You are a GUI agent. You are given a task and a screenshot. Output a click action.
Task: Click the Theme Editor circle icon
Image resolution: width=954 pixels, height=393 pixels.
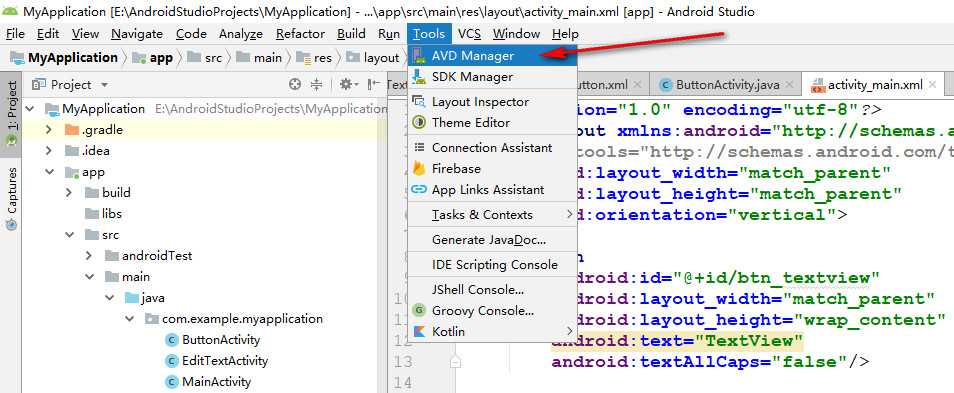click(x=419, y=123)
